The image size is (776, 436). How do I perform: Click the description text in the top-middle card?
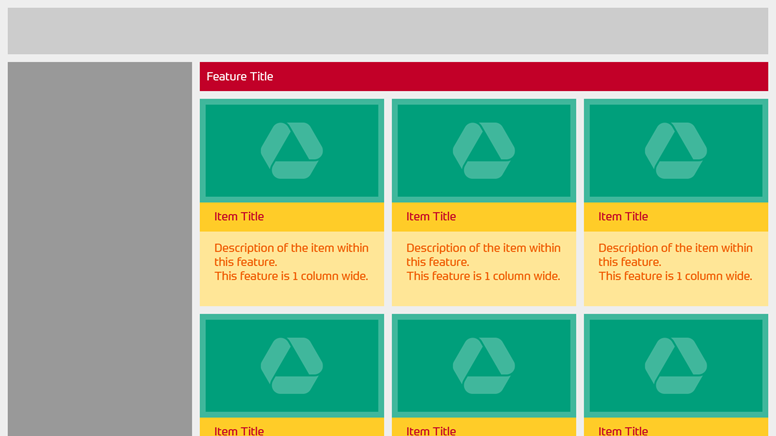click(483, 262)
